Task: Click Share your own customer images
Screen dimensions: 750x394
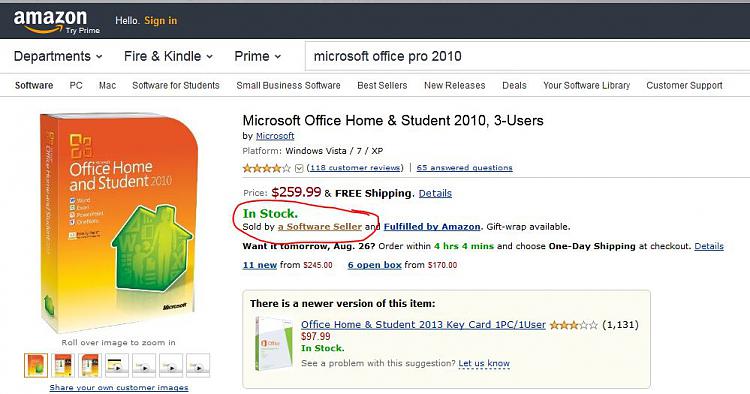Action: coord(119,387)
